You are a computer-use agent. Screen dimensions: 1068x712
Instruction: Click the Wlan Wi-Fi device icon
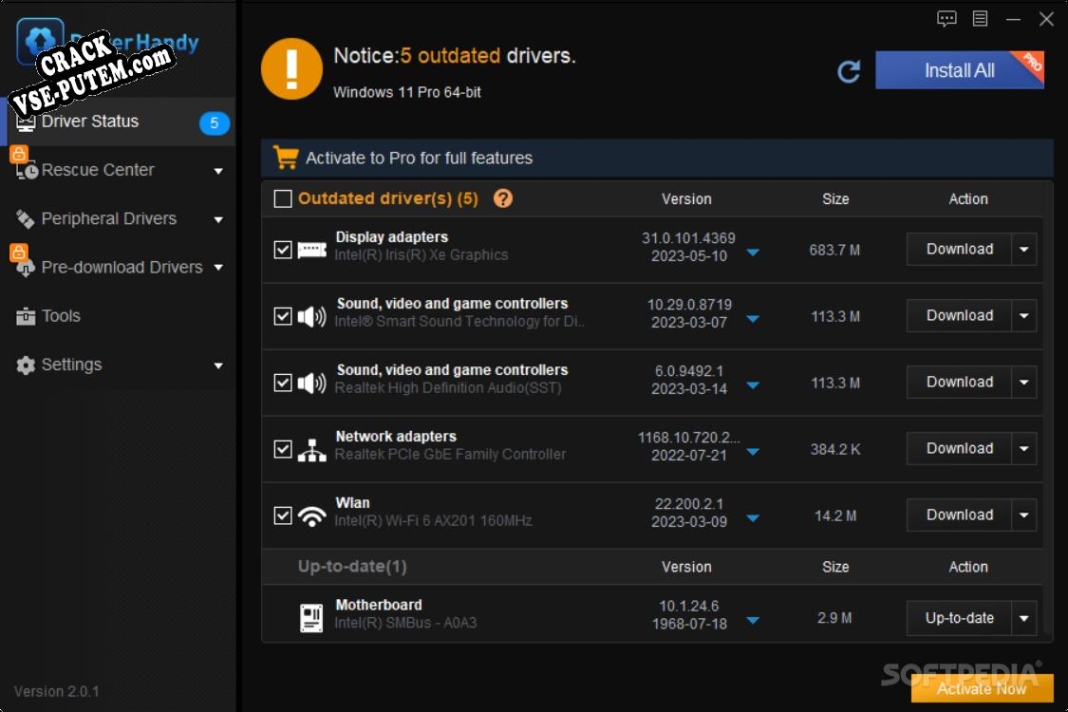click(x=312, y=516)
